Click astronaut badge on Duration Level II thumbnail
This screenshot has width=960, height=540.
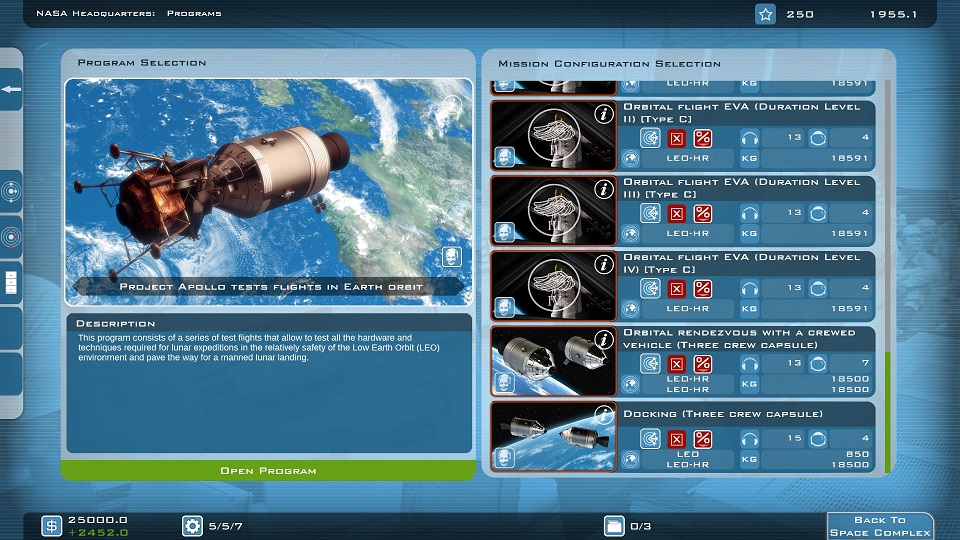(504, 156)
